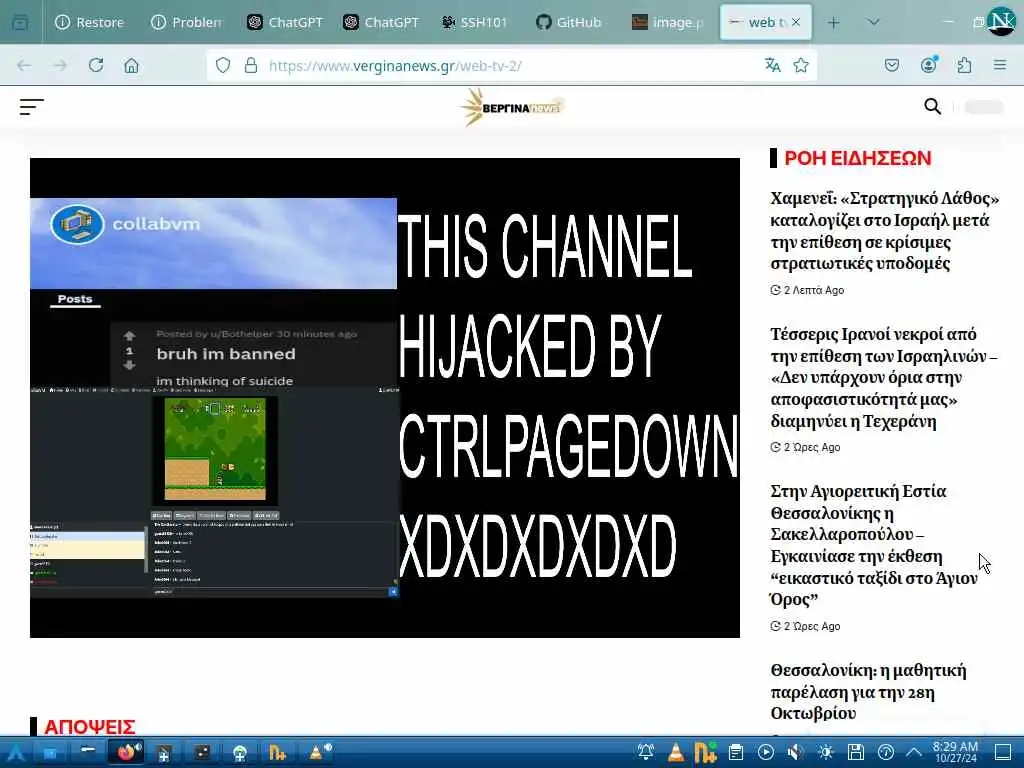The width and height of the screenshot is (1024, 768).
Task: Open screen brightness tray icon
Action: click(x=825, y=752)
